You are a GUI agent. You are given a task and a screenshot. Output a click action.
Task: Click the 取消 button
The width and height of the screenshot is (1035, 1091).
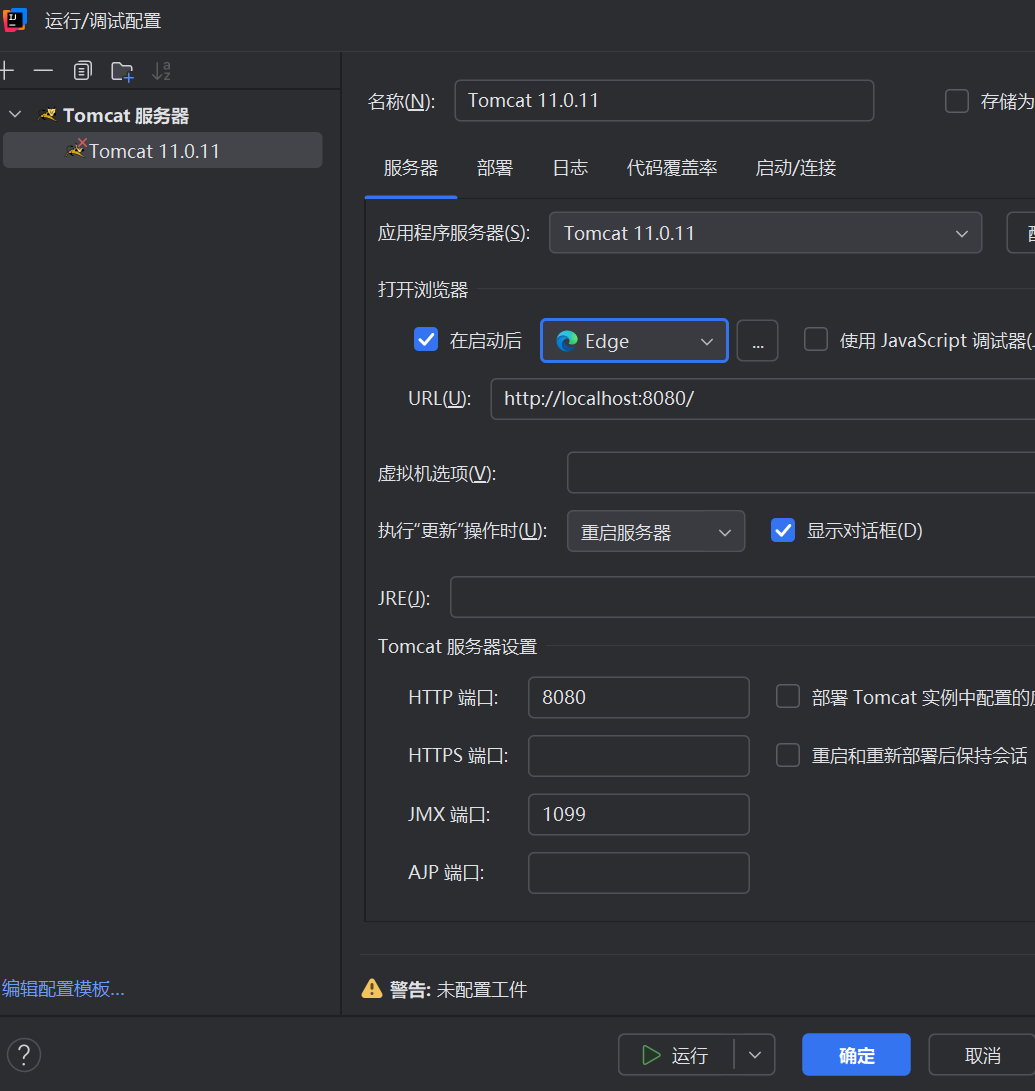coord(982,1055)
